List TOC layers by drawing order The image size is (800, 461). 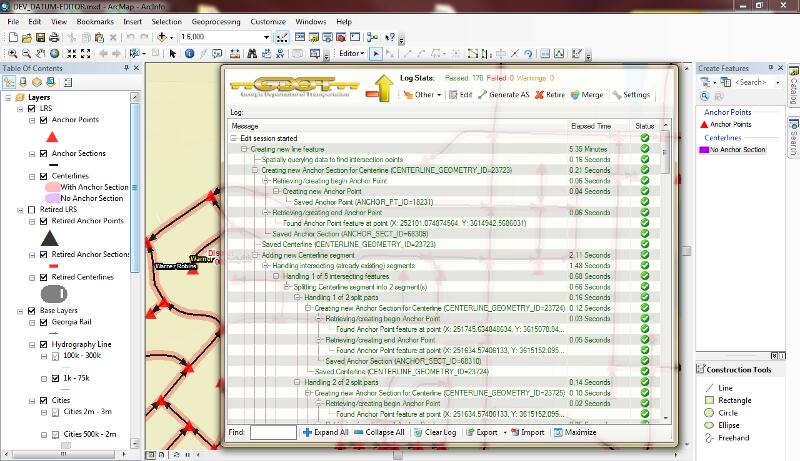coord(9,82)
